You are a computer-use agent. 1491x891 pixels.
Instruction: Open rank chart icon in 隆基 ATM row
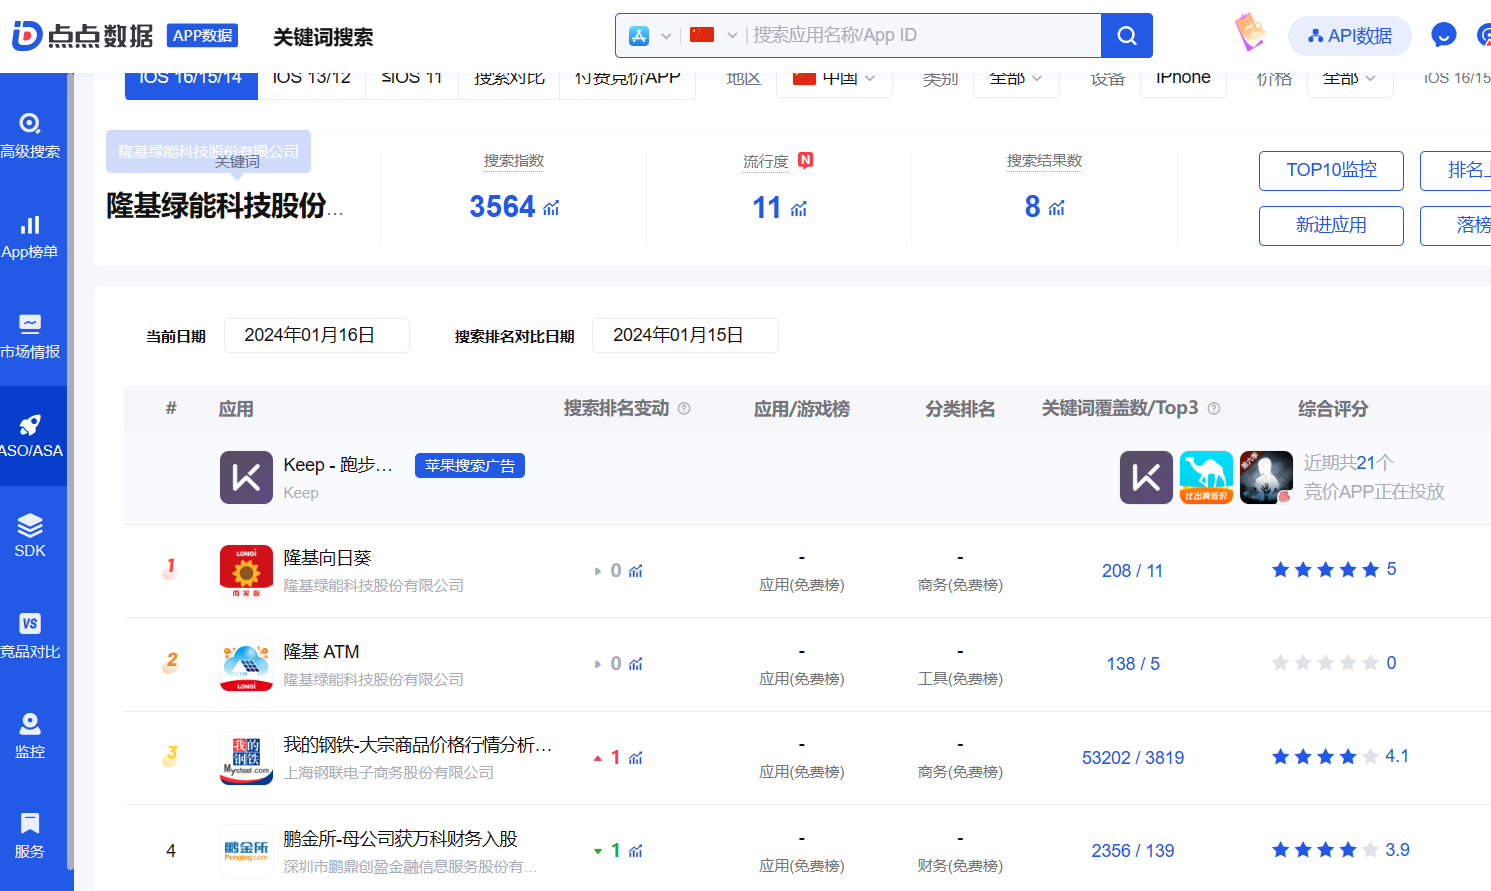coord(636,664)
